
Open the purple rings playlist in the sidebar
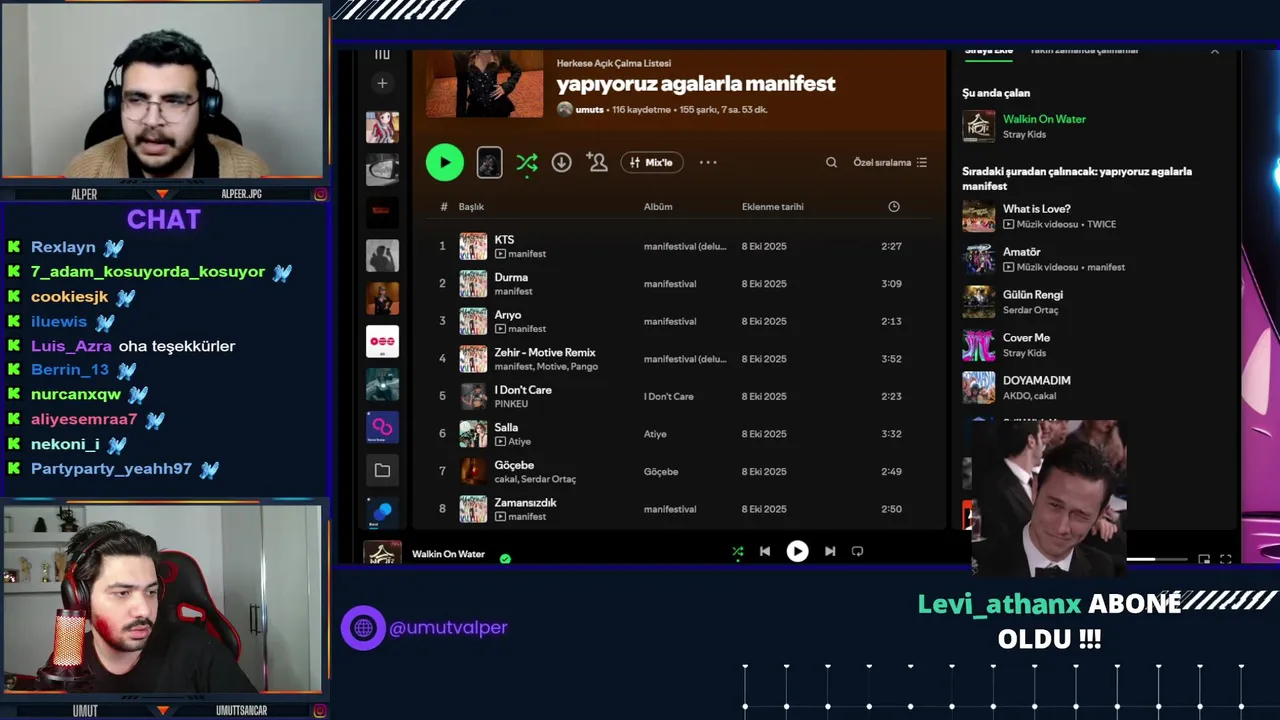click(x=382, y=427)
